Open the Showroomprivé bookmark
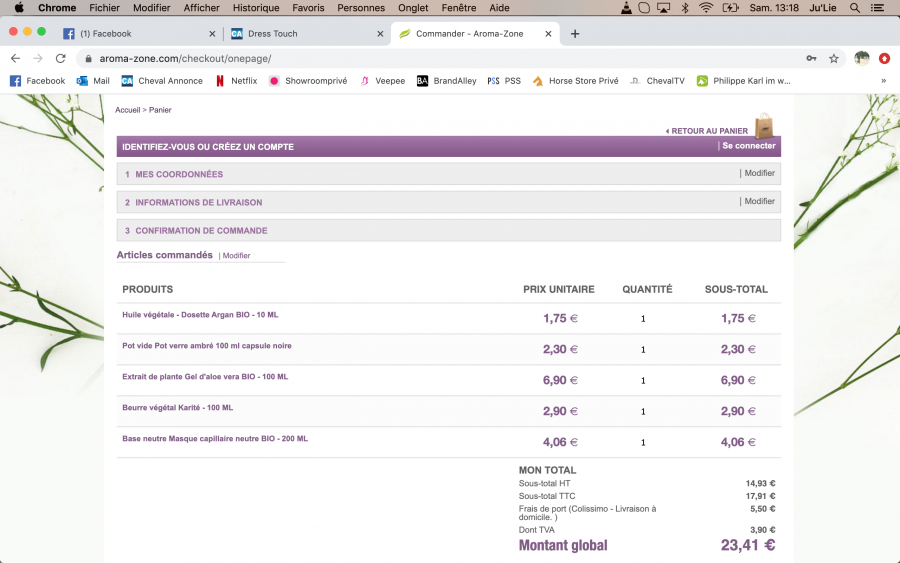900x563 pixels. tap(308, 81)
